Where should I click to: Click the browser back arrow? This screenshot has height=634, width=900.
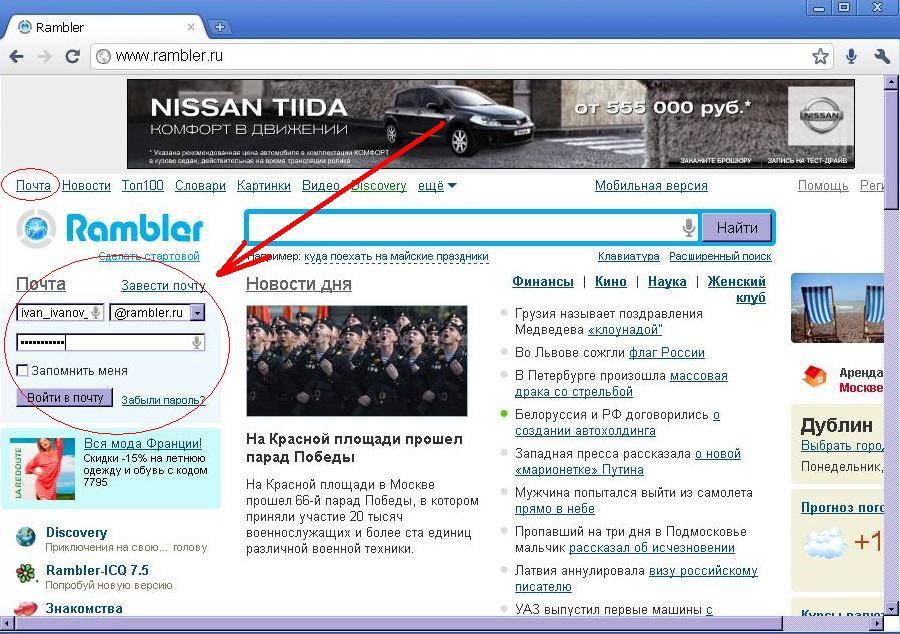(17, 56)
